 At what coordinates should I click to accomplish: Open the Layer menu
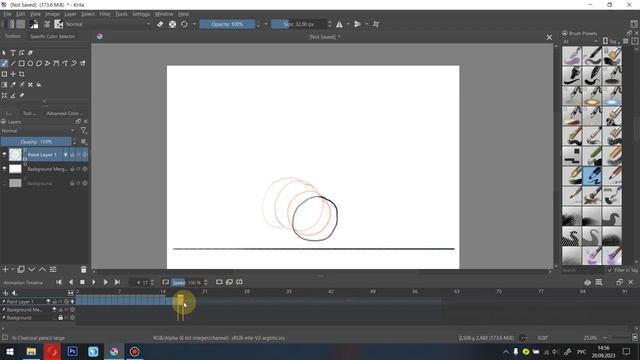pyautogui.click(x=70, y=14)
